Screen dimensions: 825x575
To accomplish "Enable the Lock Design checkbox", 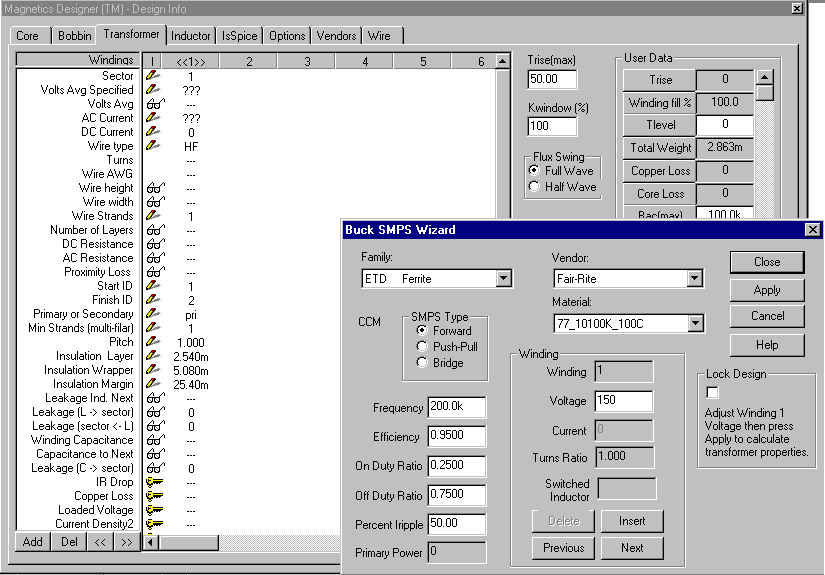I will [712, 392].
